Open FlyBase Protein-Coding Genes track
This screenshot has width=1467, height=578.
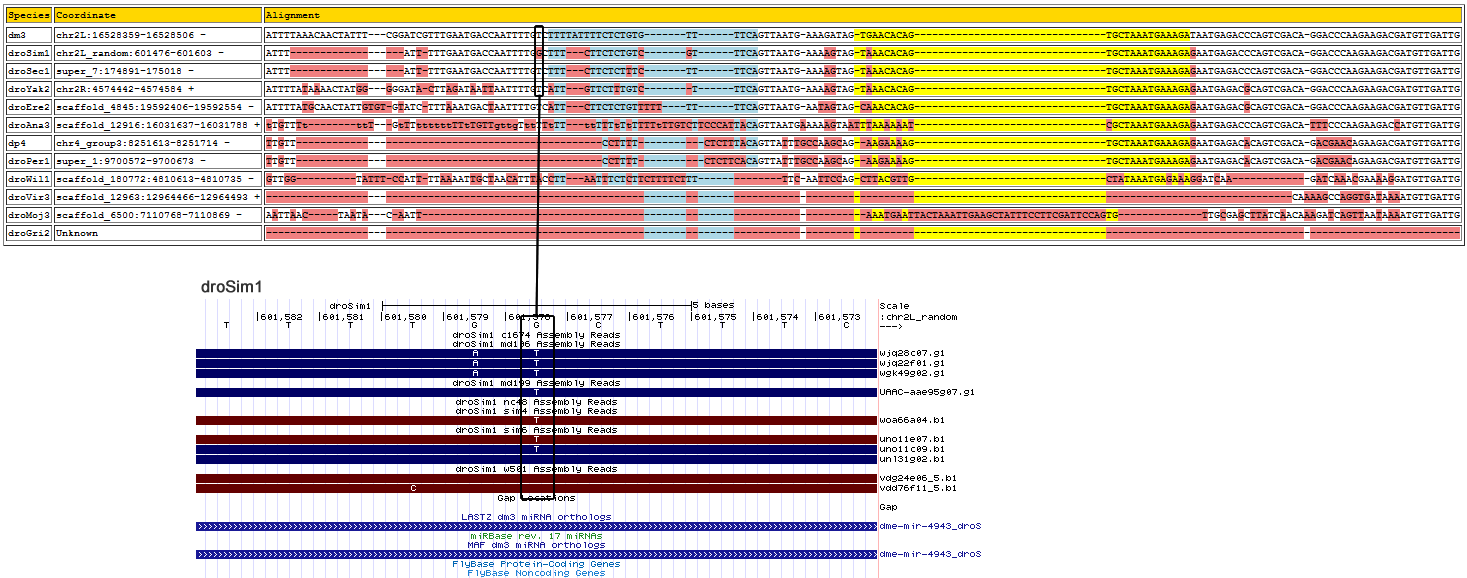[x=536, y=564]
